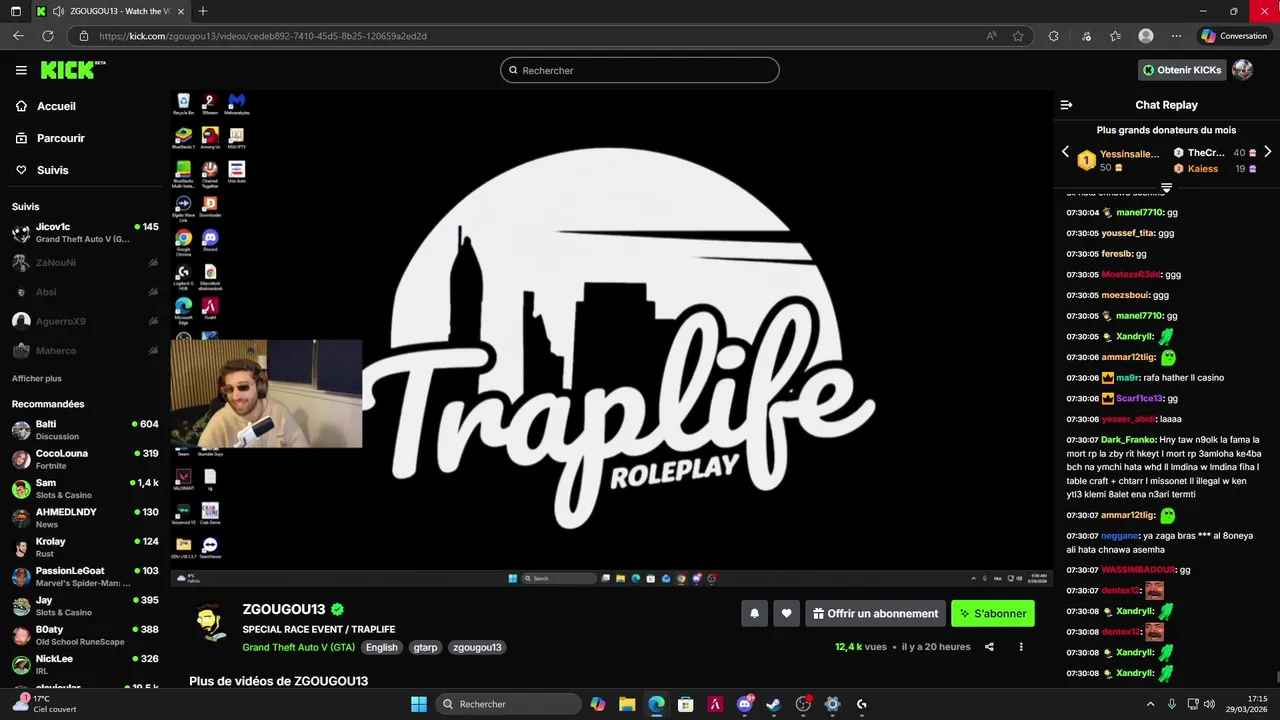
Task: Open the browser Favorites list
Action: tap(1115, 36)
